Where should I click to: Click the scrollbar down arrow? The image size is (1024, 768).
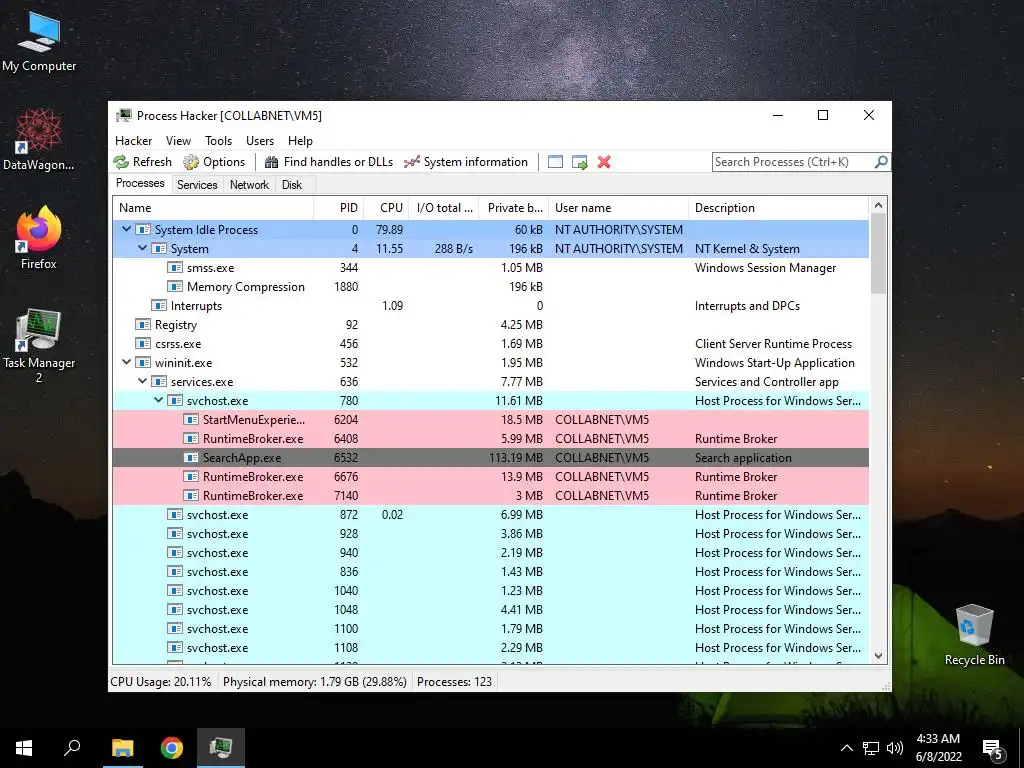click(x=878, y=656)
